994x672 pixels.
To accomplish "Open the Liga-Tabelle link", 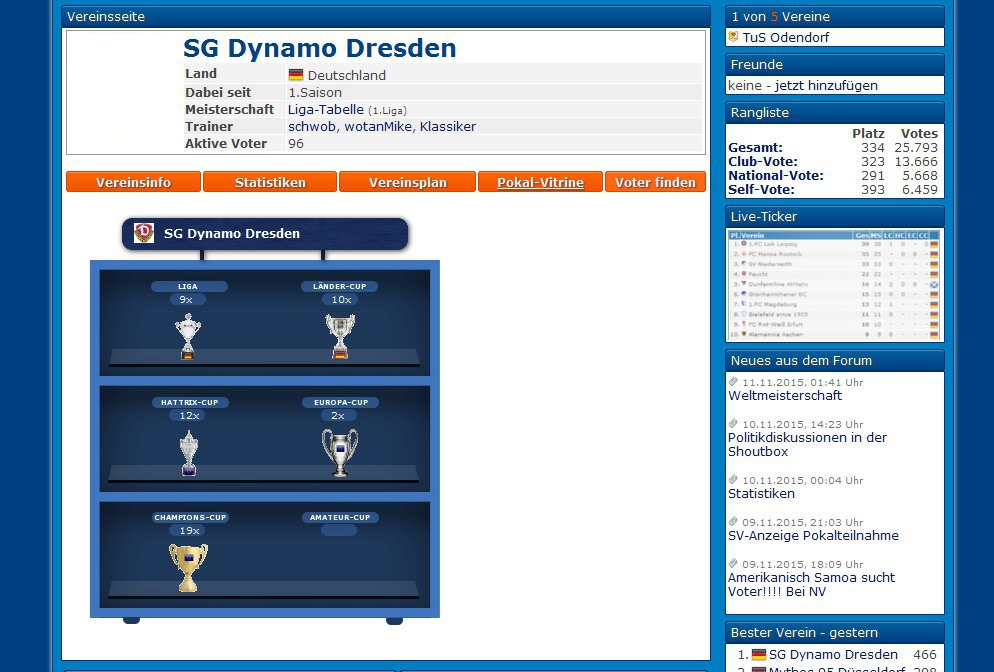I will tap(326, 109).
